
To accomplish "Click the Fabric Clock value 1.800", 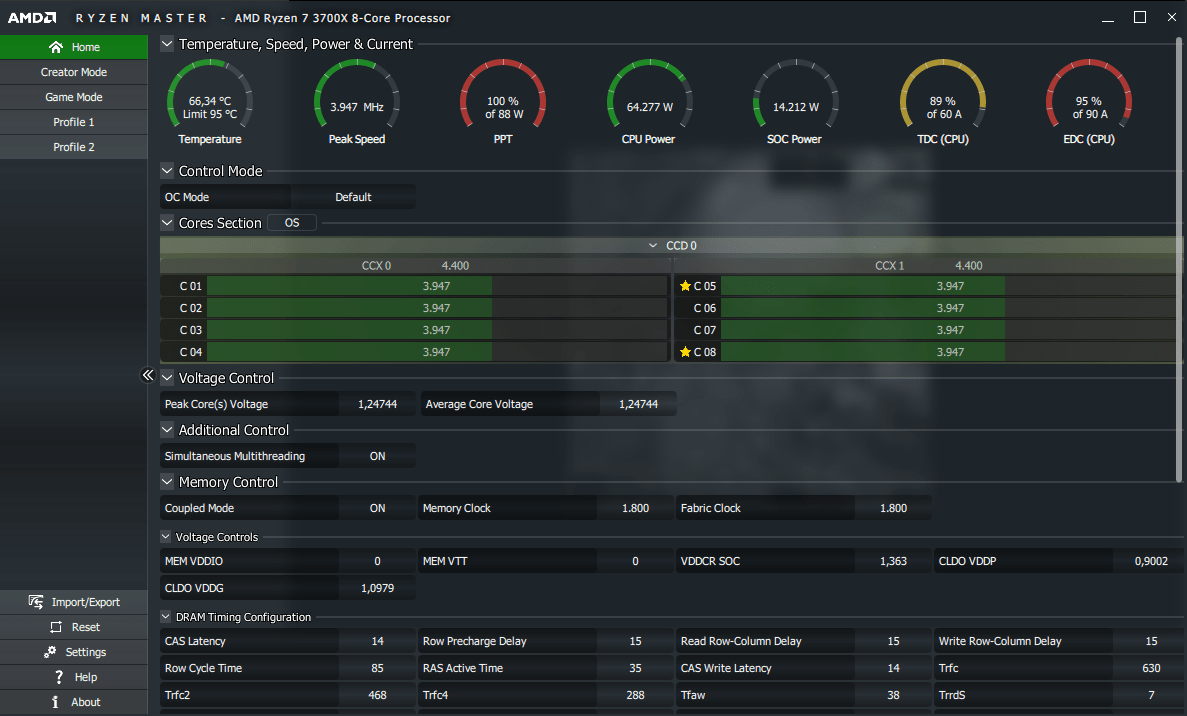I will pyautogui.click(x=893, y=509).
